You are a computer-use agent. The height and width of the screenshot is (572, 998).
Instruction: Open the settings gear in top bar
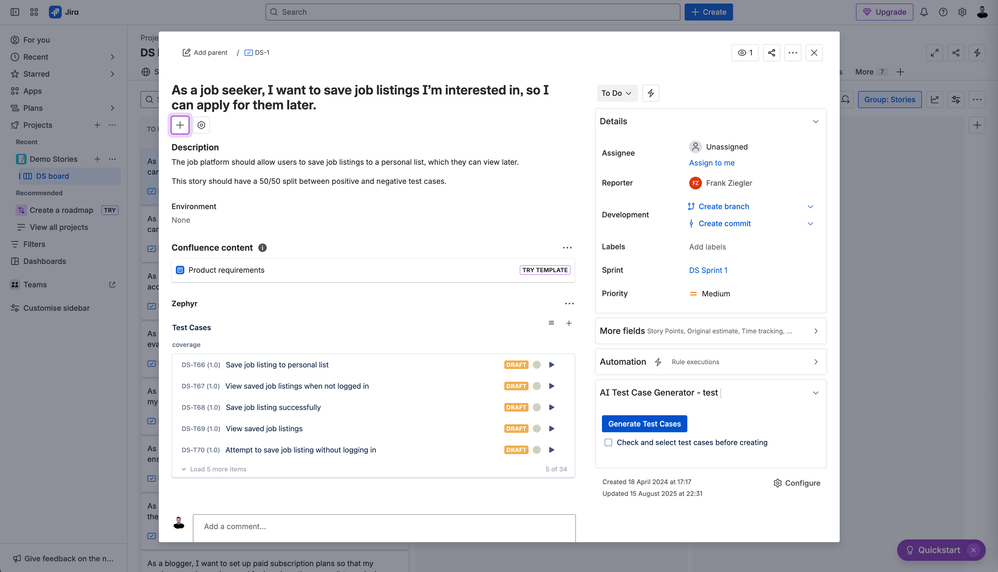coord(962,12)
